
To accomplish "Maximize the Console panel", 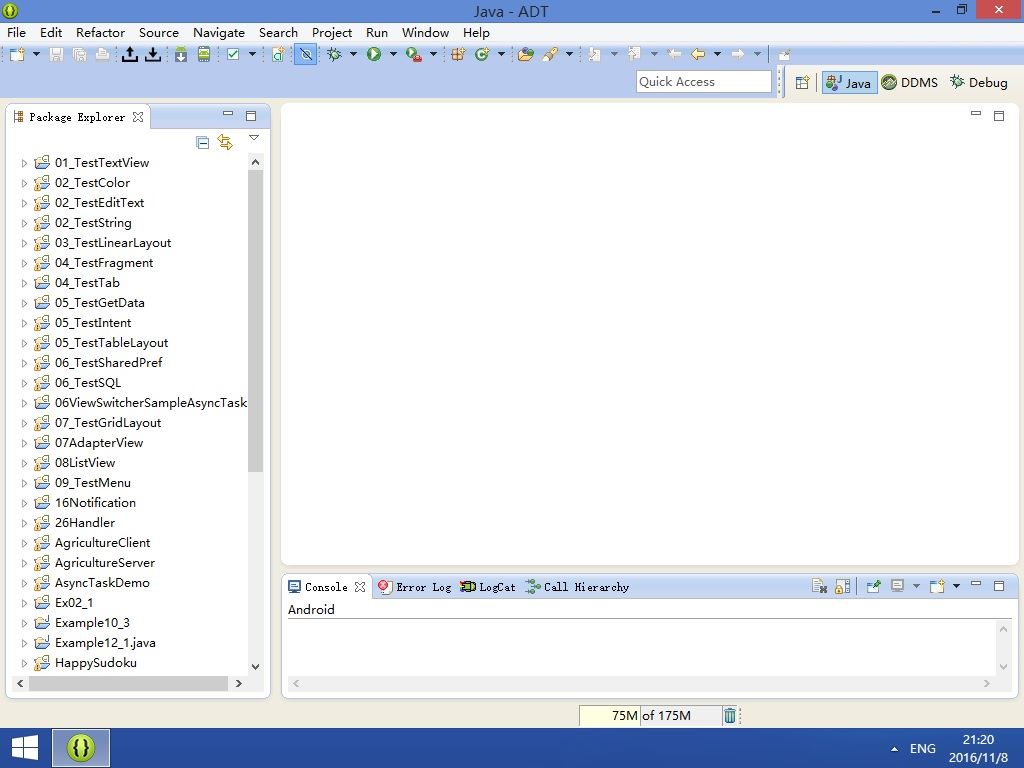I will click(x=999, y=586).
